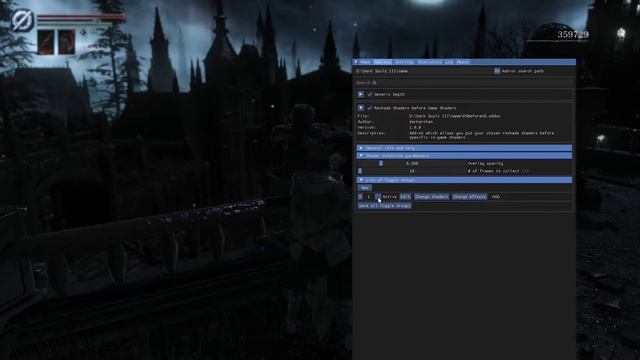Viewport: 640px width, 360px height.
Task: Click the Change shaders button
Action: 431,197
